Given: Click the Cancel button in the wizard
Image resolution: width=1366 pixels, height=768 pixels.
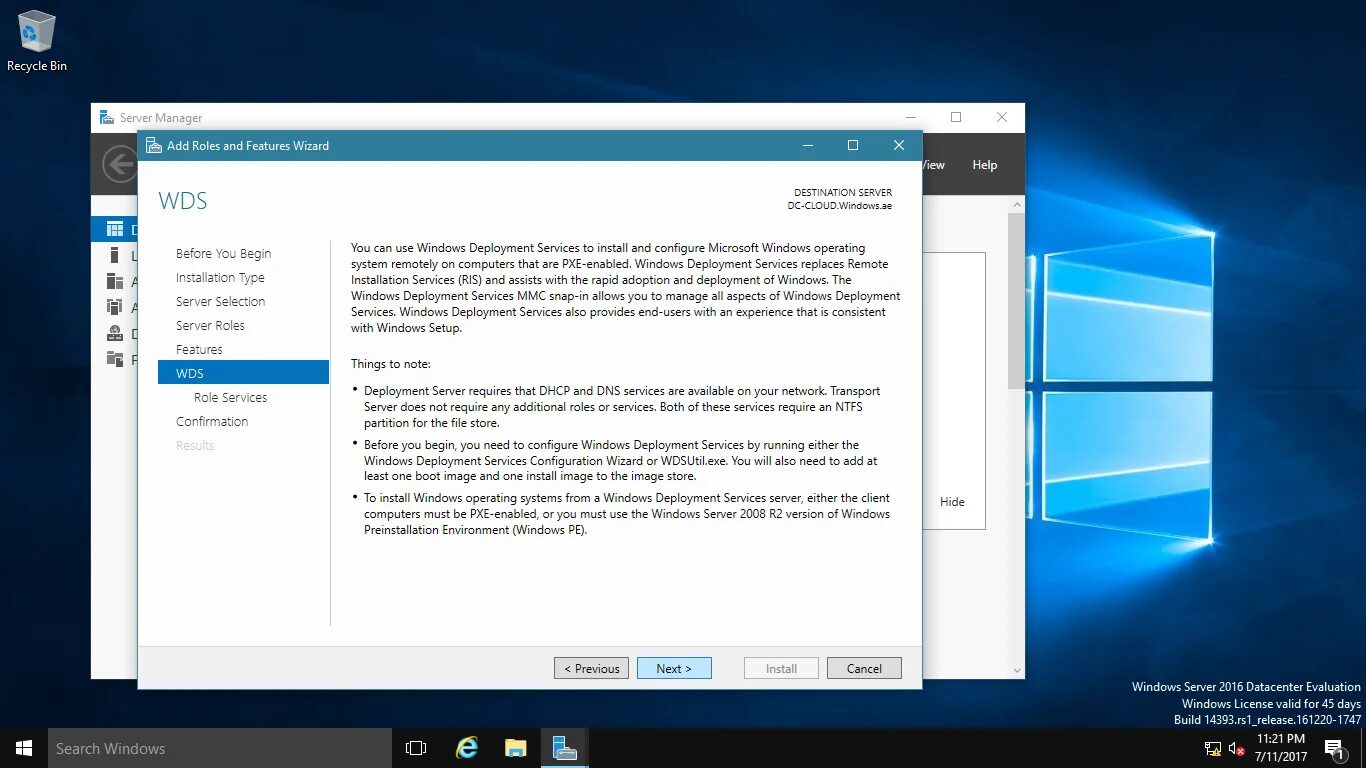Looking at the screenshot, I should point(864,668).
